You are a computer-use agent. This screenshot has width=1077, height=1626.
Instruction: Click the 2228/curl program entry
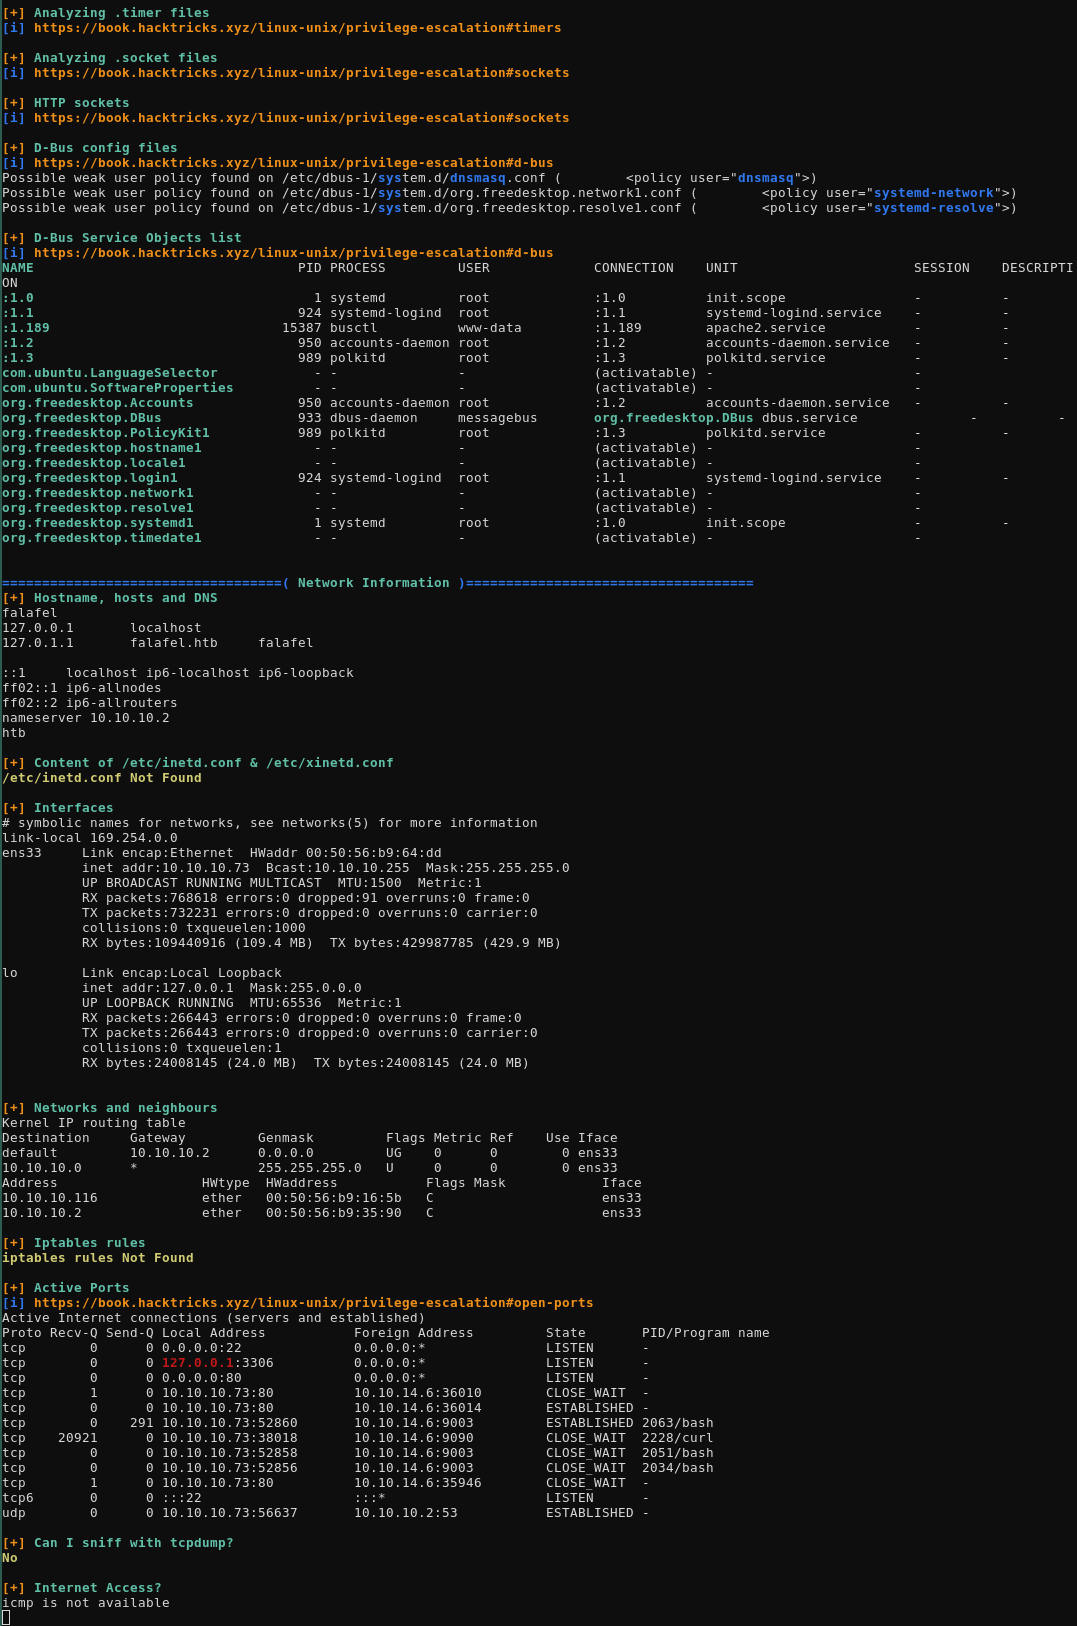coord(677,1438)
